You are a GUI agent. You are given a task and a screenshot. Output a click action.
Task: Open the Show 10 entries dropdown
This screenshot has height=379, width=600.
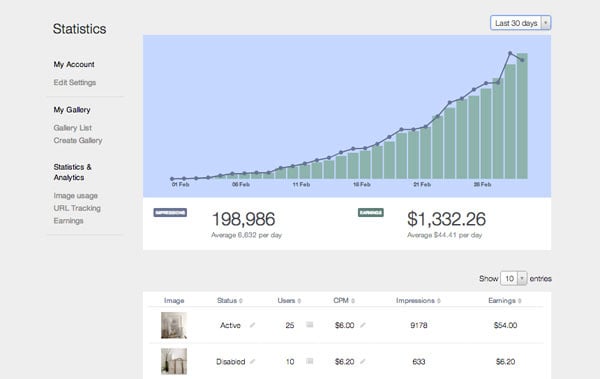pyautogui.click(x=514, y=278)
